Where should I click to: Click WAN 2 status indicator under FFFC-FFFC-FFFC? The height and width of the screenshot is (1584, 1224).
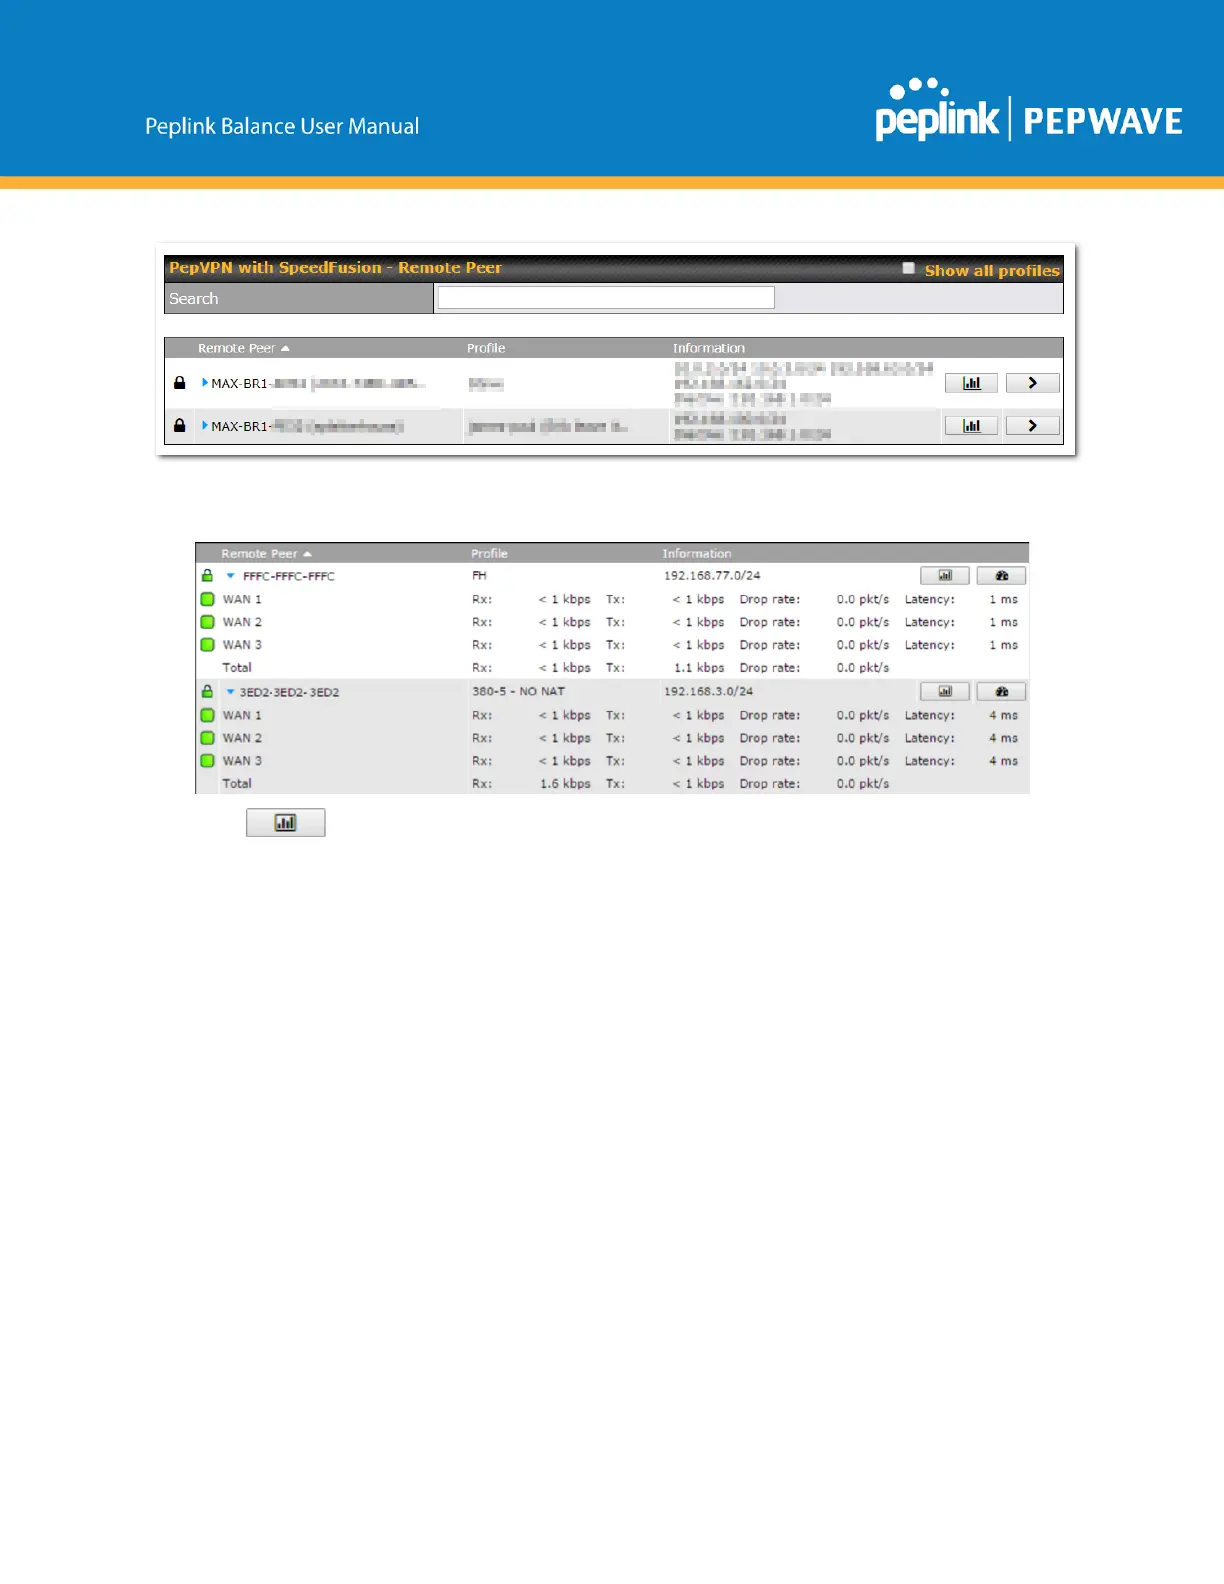click(x=208, y=622)
